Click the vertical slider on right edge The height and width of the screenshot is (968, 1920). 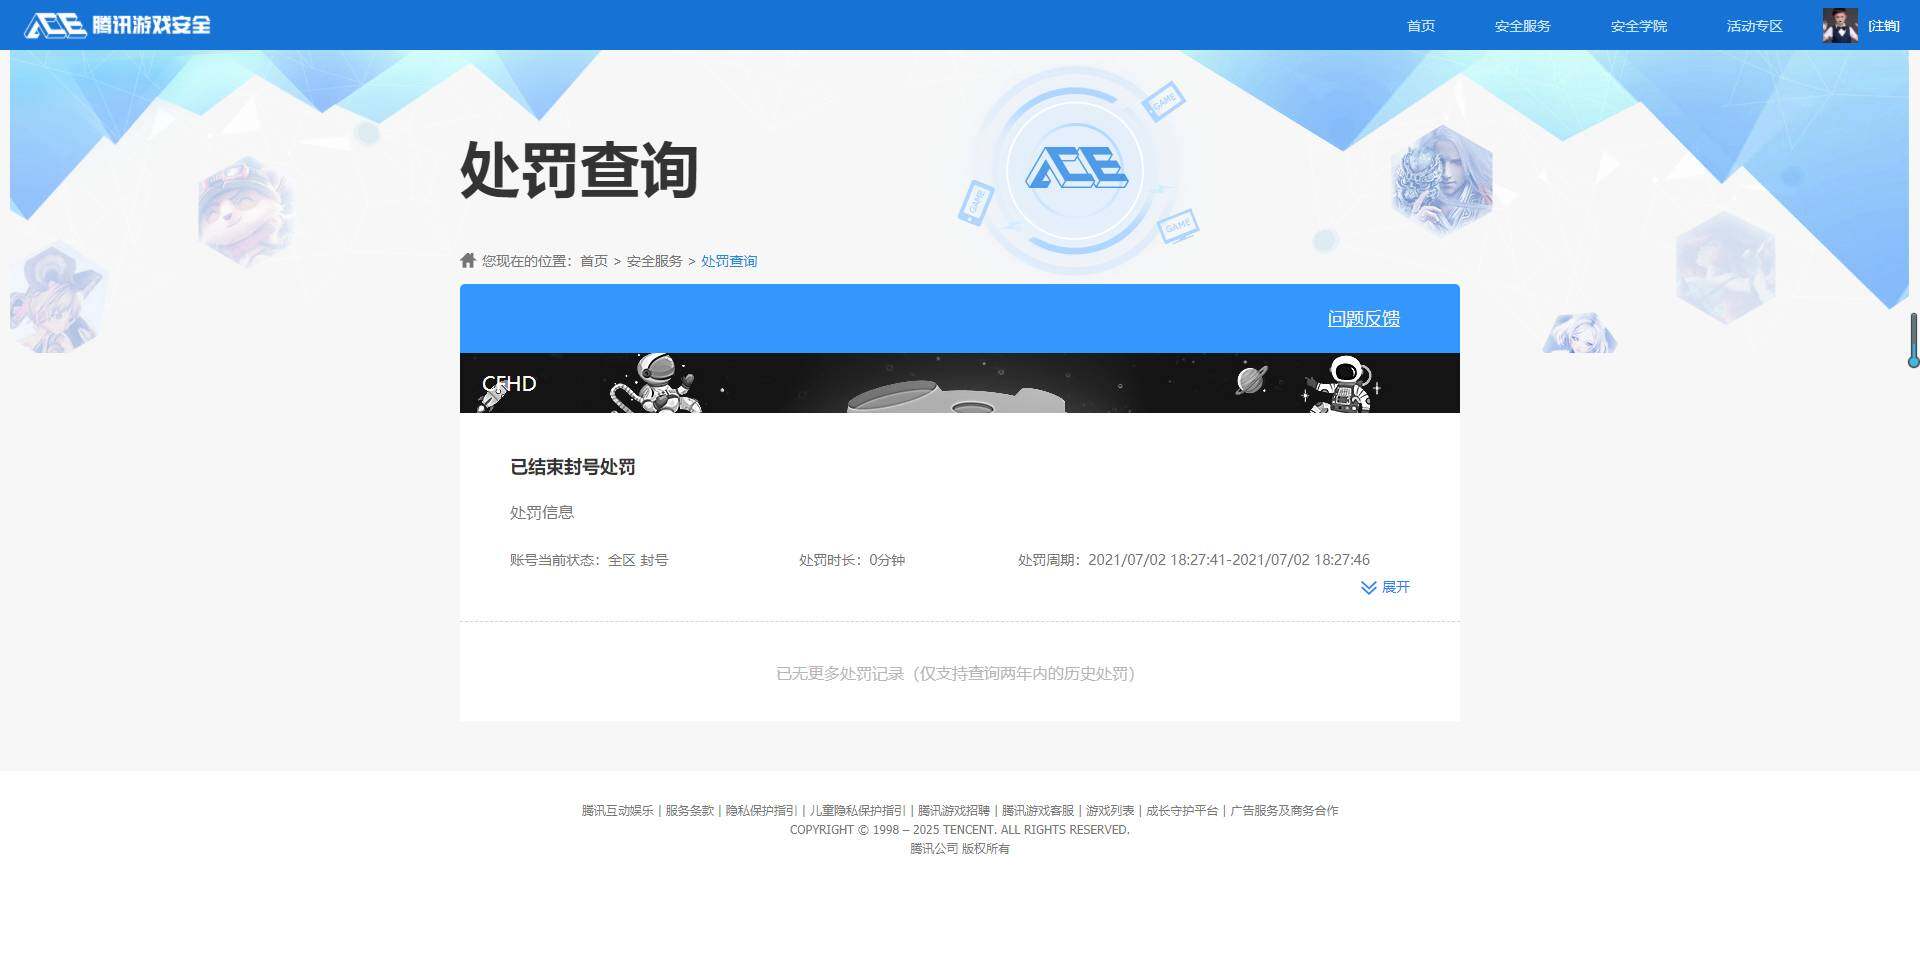(1913, 340)
